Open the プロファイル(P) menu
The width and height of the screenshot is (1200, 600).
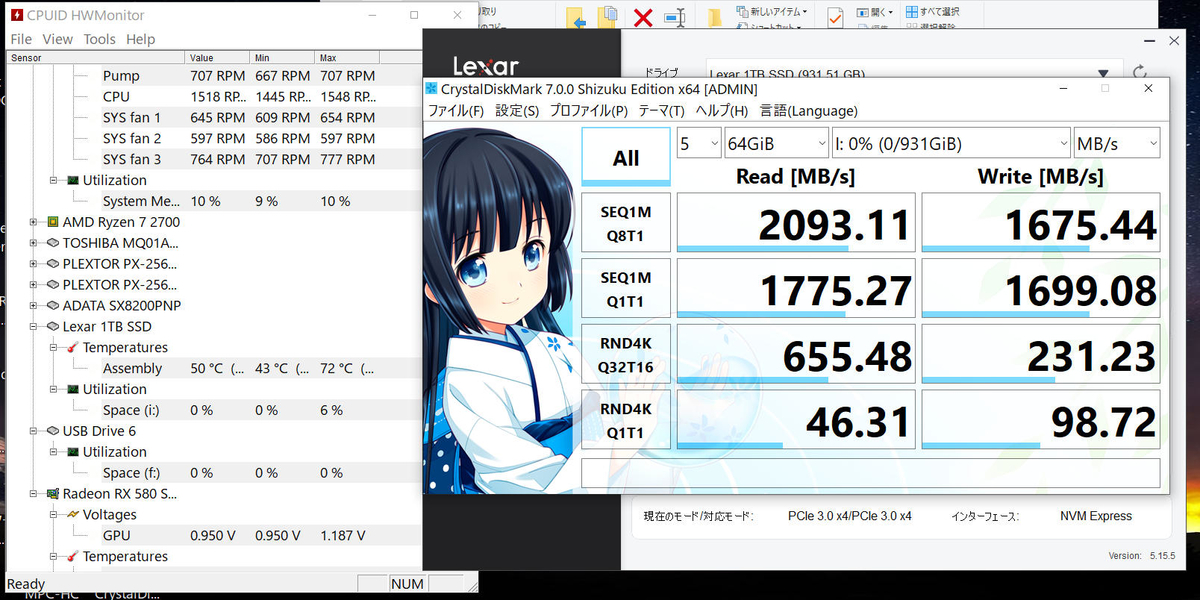588,111
